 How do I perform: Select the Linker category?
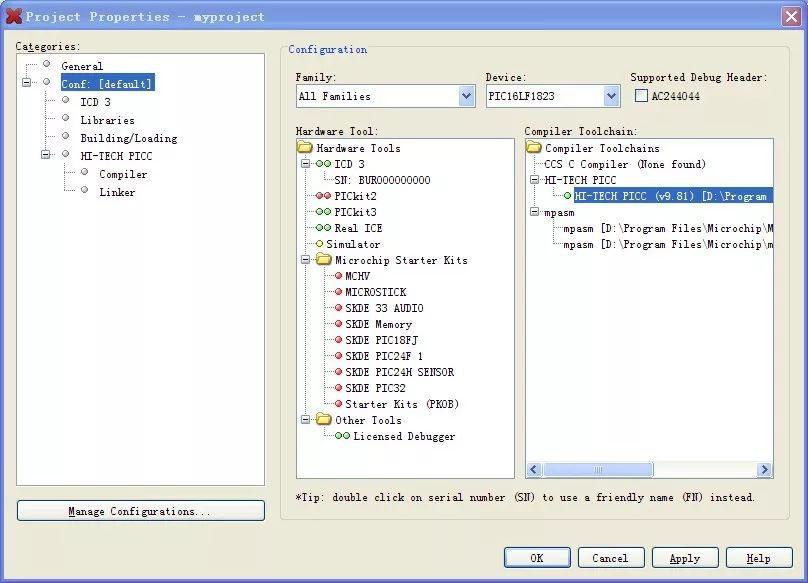pos(117,192)
